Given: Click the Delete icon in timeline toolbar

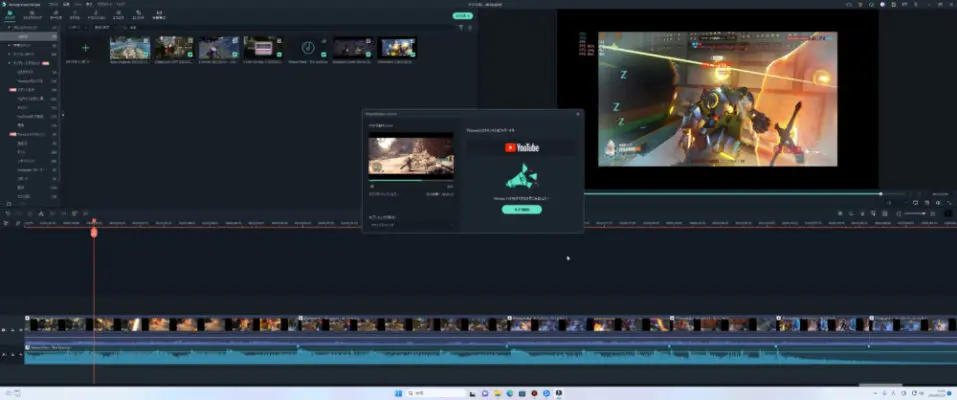Looking at the screenshot, I should [30, 213].
